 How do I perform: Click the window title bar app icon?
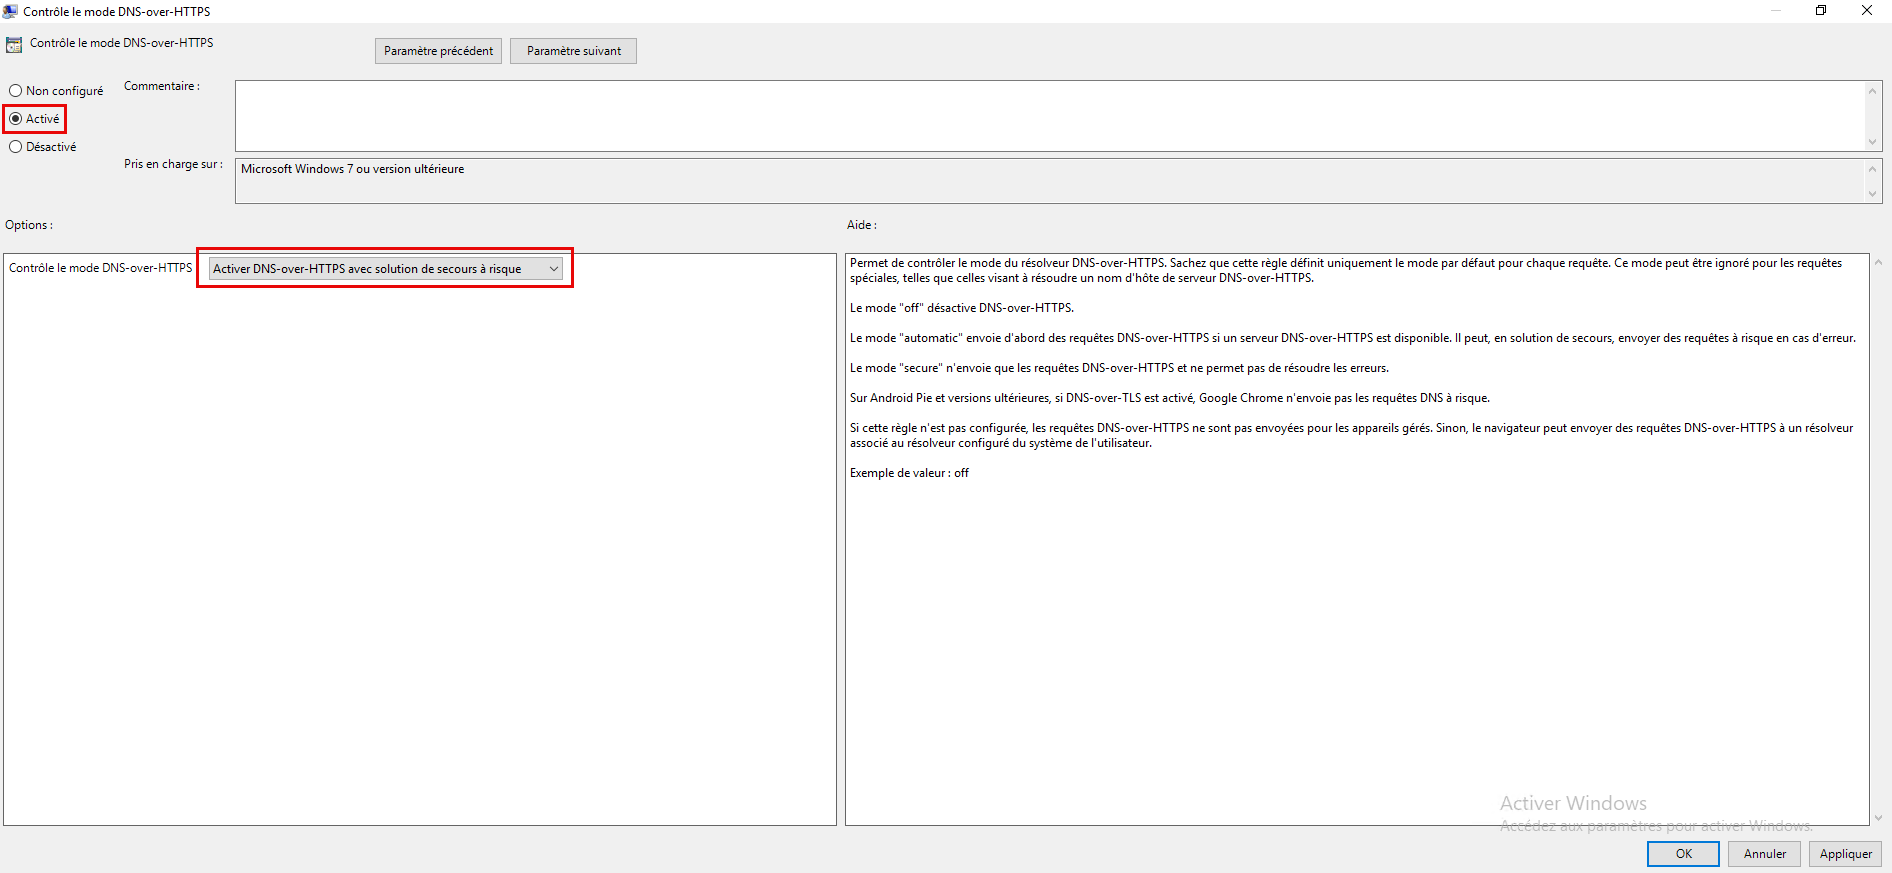(x=10, y=11)
